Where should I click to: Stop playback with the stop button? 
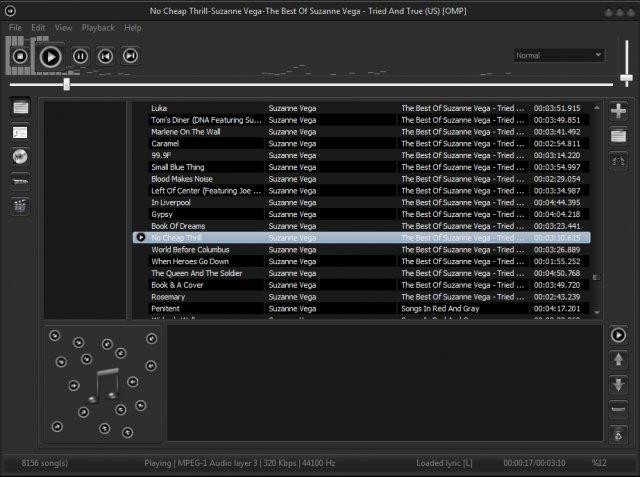[20, 56]
